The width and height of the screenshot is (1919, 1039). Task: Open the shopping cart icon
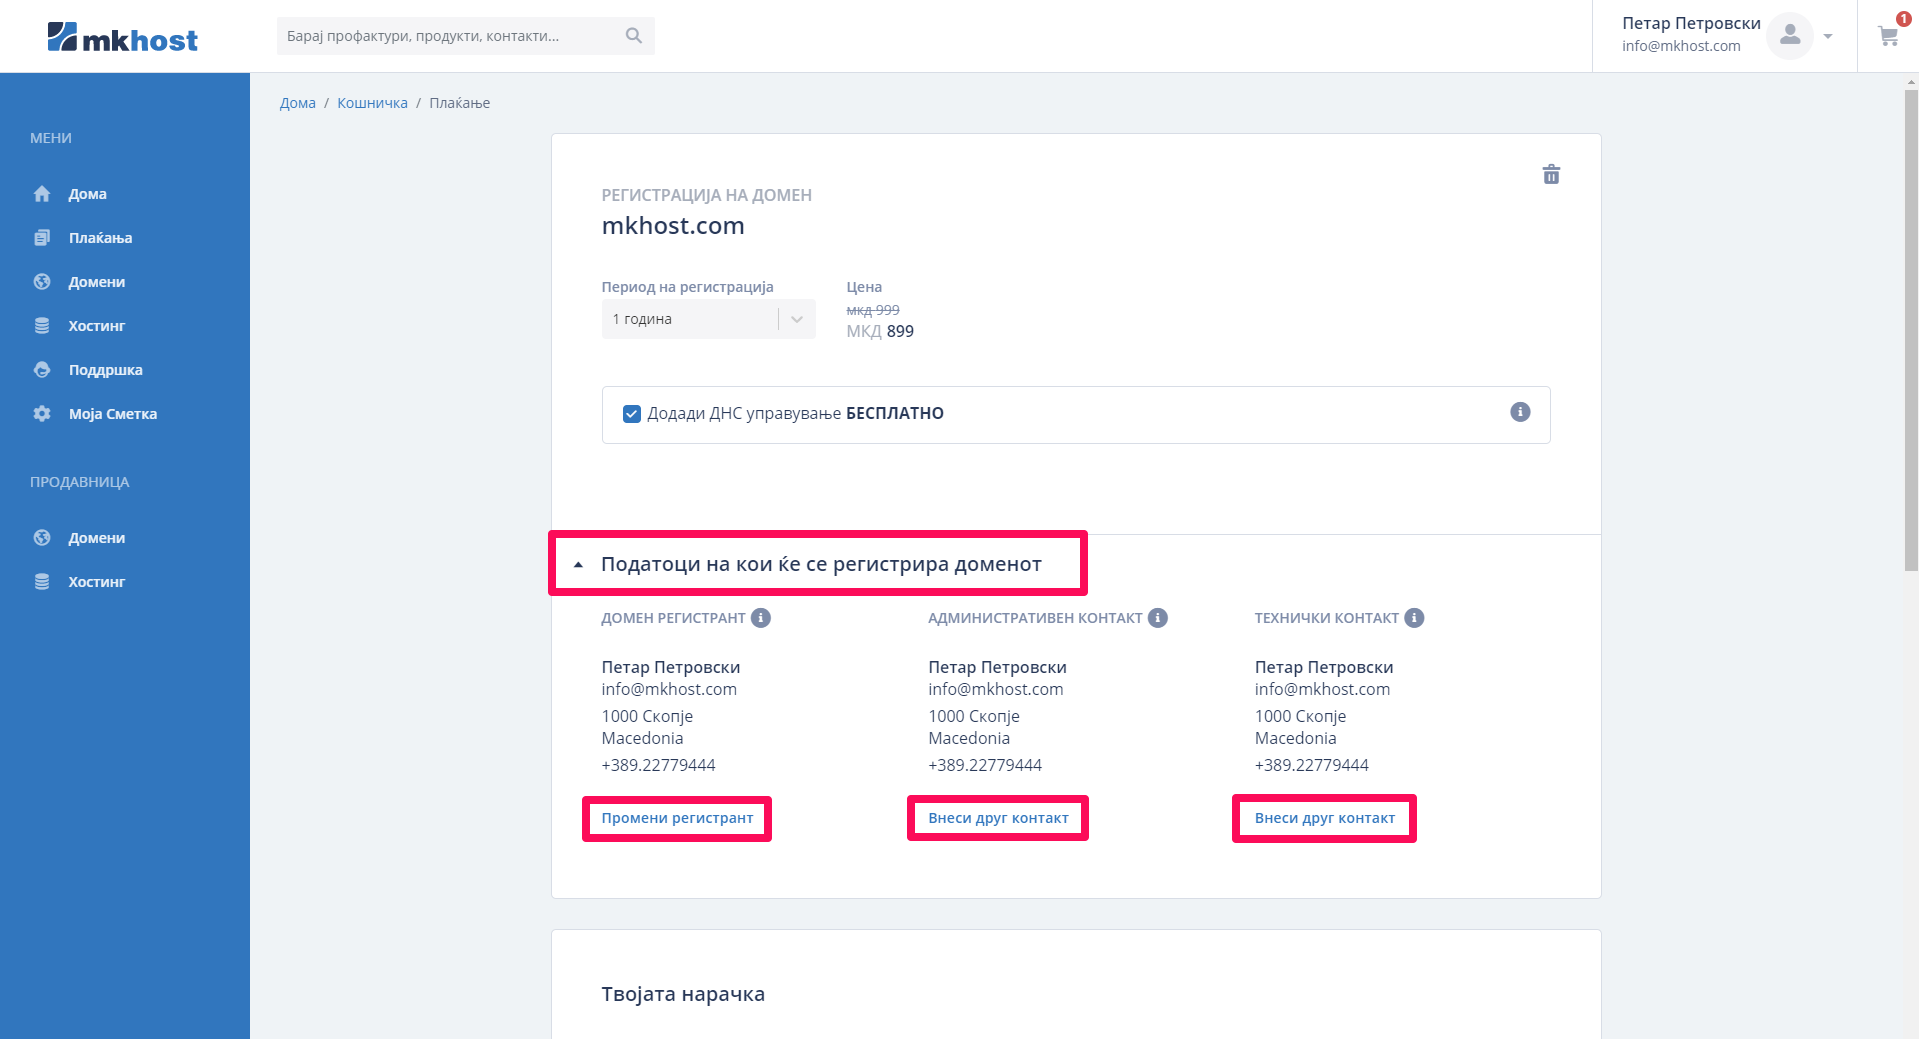point(1888,37)
